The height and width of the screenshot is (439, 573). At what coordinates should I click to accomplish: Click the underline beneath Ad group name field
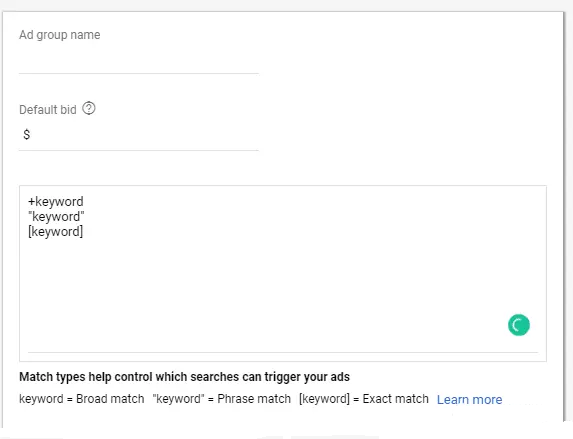click(x=139, y=73)
